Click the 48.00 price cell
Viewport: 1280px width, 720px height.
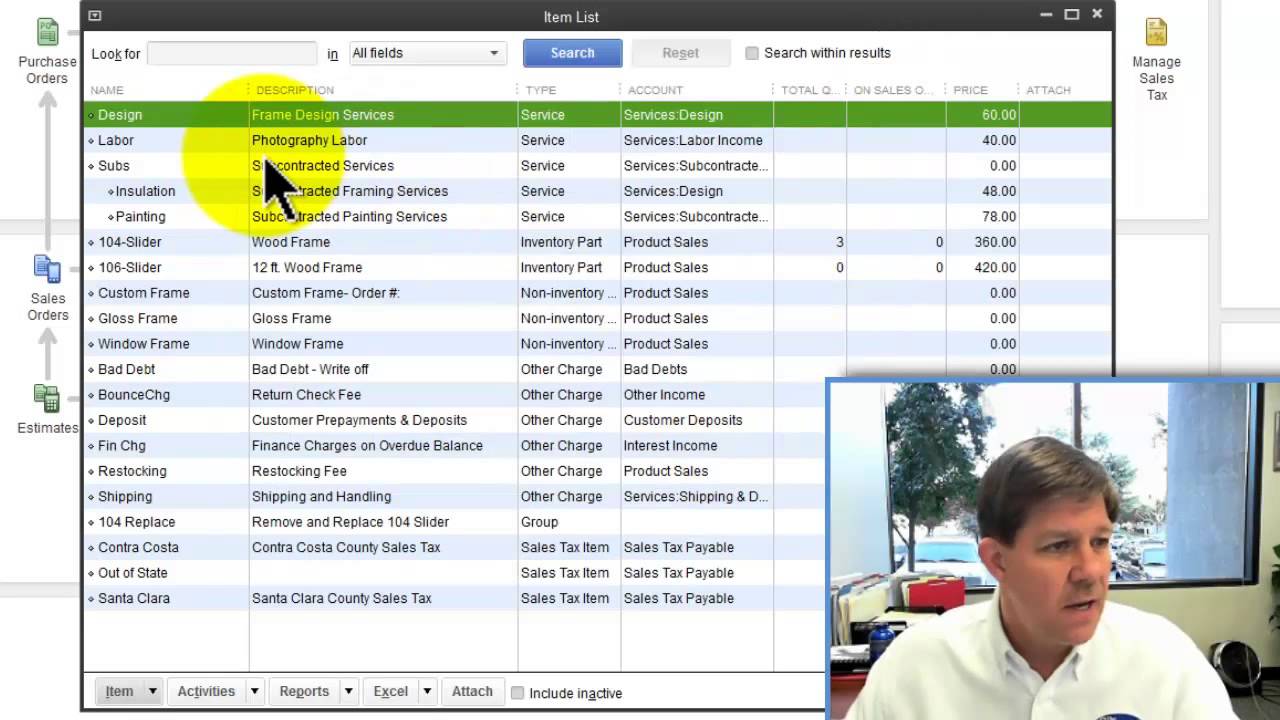point(999,191)
